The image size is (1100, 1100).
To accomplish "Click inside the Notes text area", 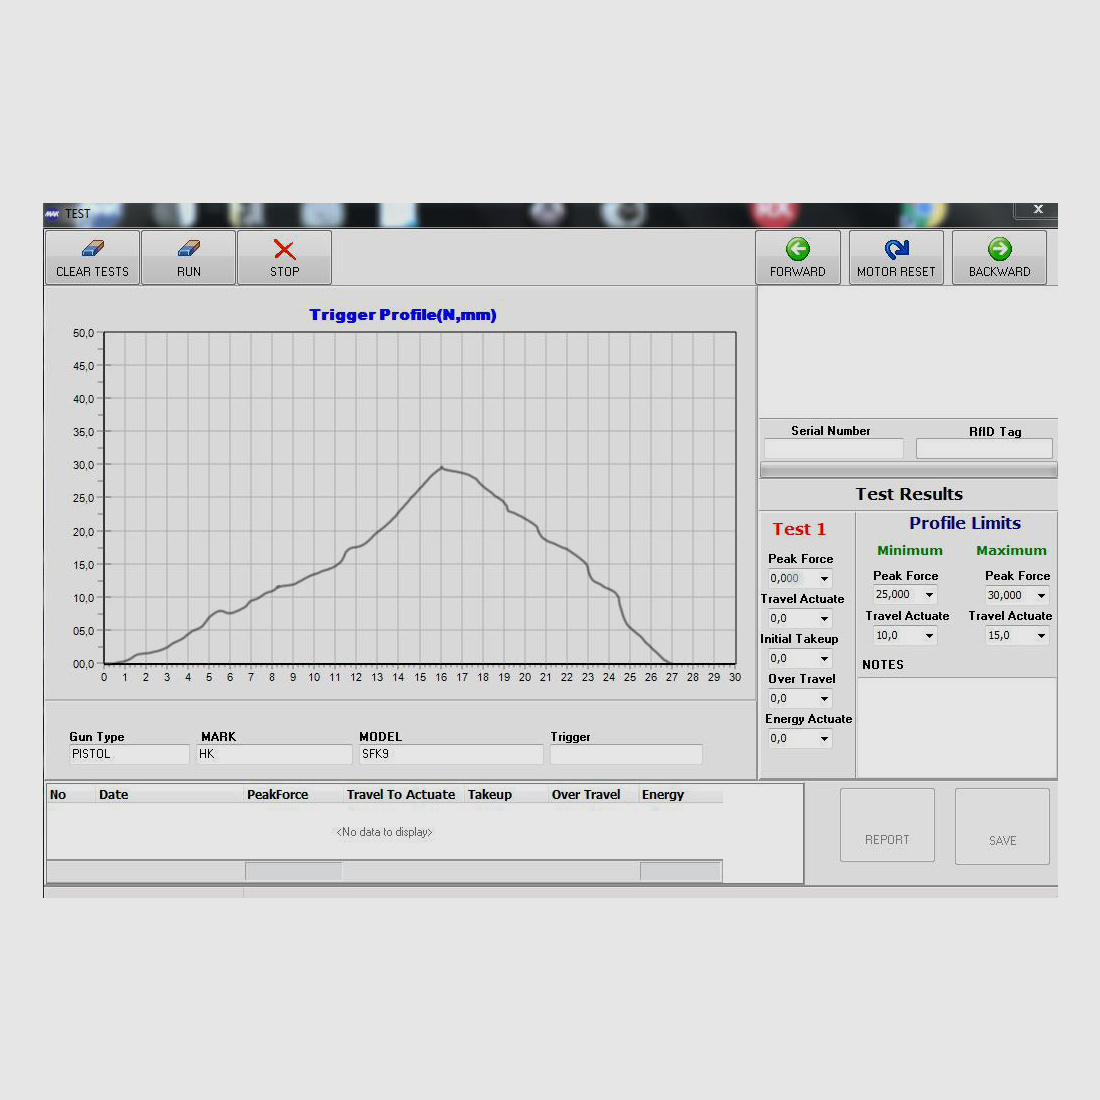I will (956, 726).
